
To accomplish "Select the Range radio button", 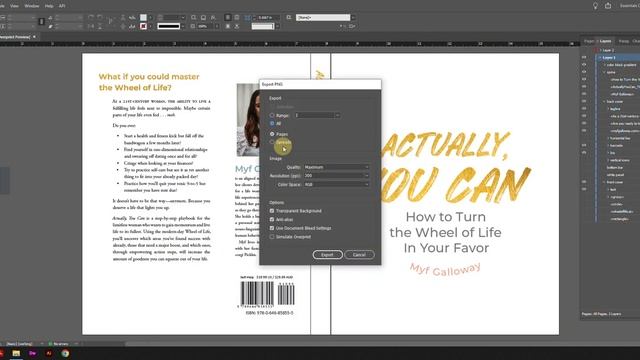I will [x=272, y=116].
